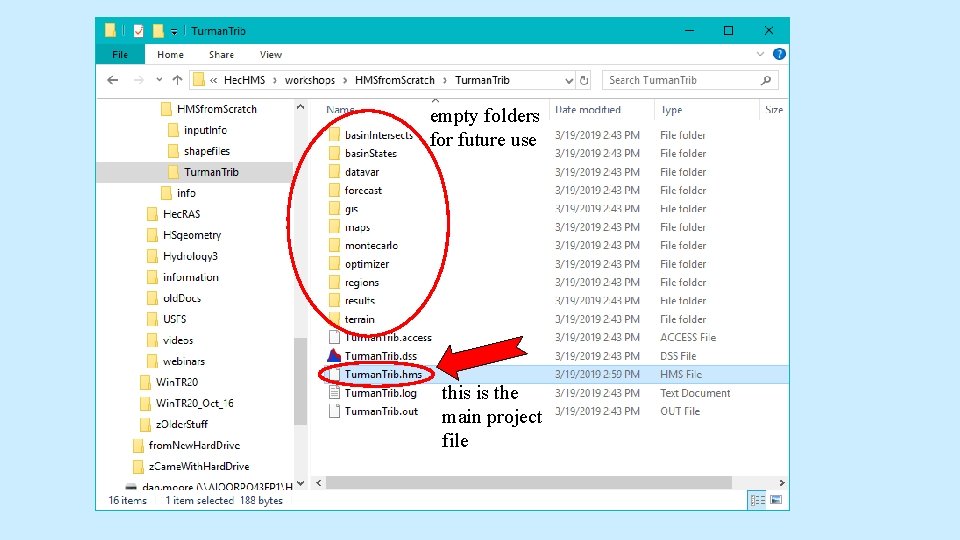
Task: Click the horizontal scrollbar in file list
Action: coord(528,483)
